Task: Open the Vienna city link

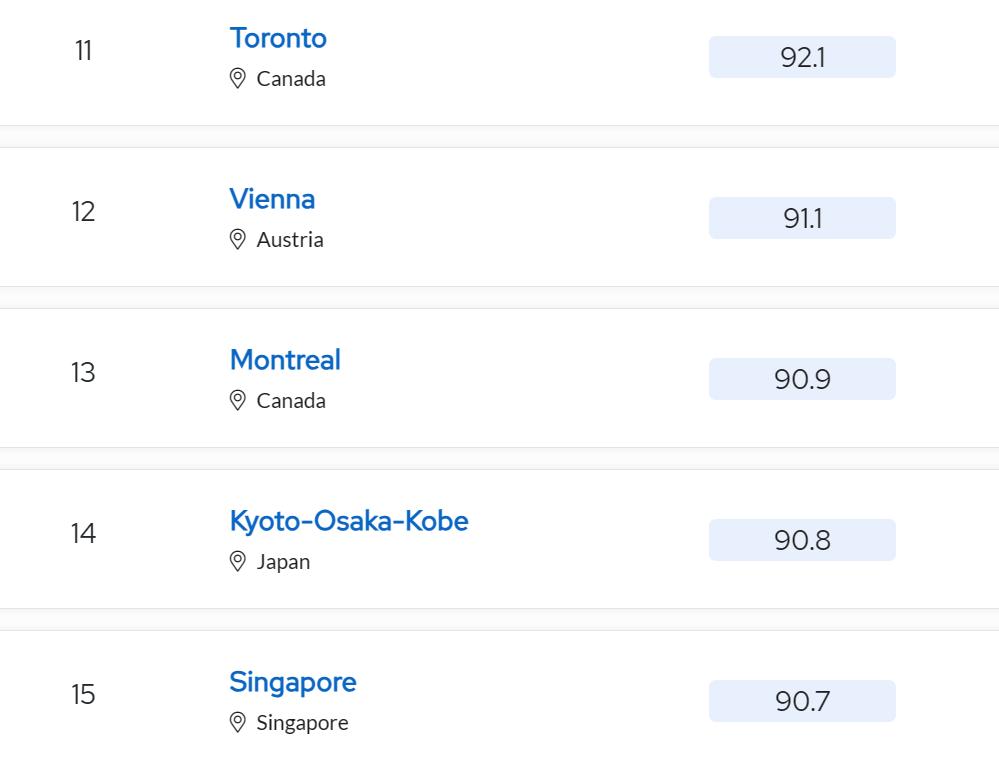Action: pyautogui.click(x=272, y=199)
